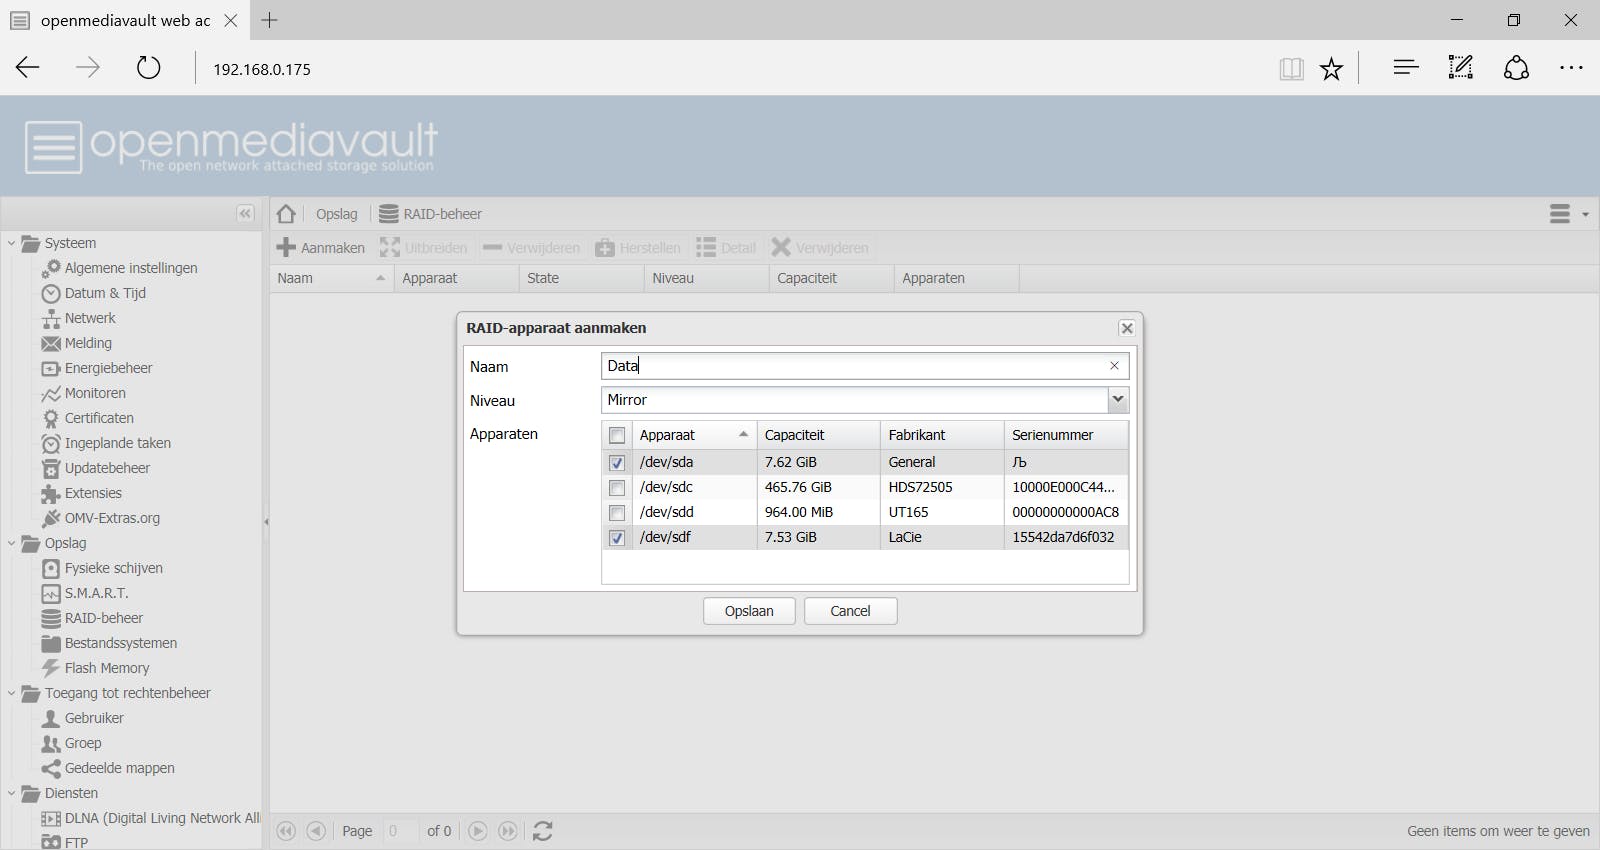Uncheck the /dev/sda device checkbox
This screenshot has height=850, width=1600.
617,463
